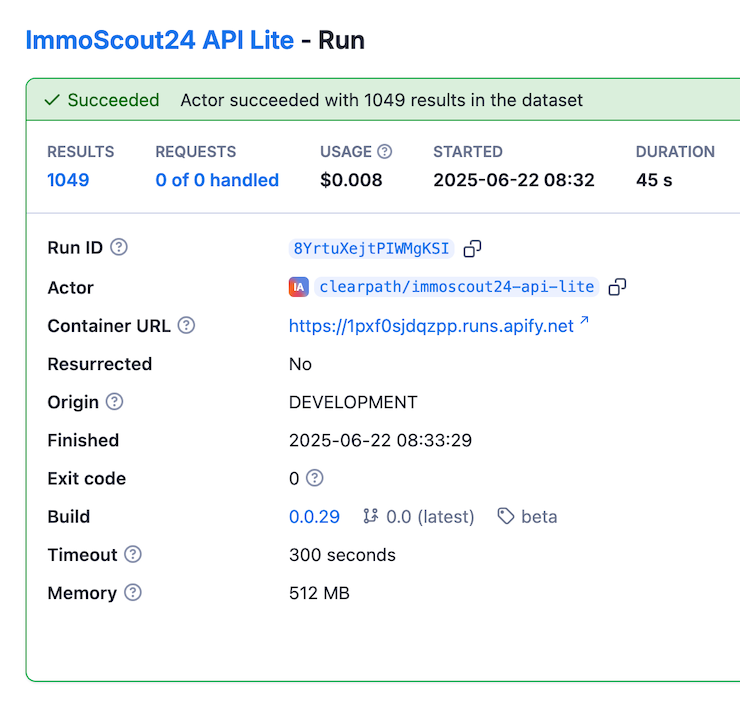Screen dimensions: 740x701
Task: Click the Container URL help icon
Action: click(186, 325)
